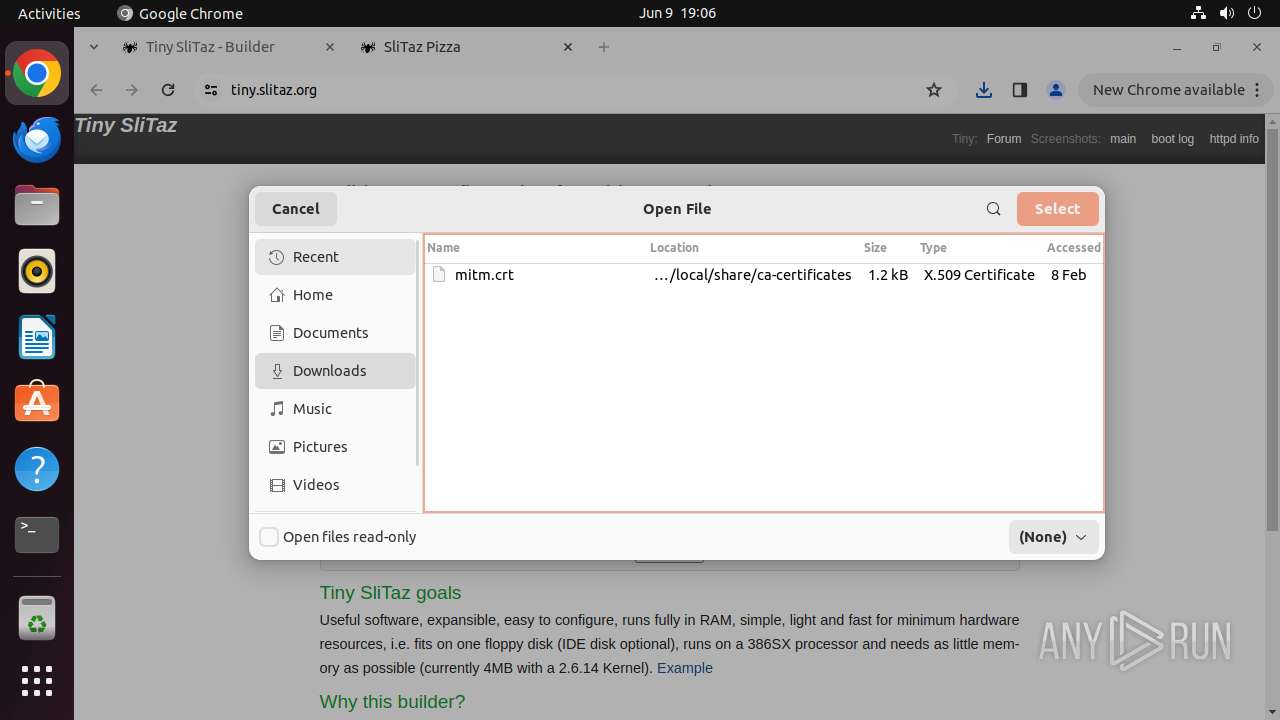The width and height of the screenshot is (1280, 720).
Task: Open Chrome menu three dots
Action: 1258,90
